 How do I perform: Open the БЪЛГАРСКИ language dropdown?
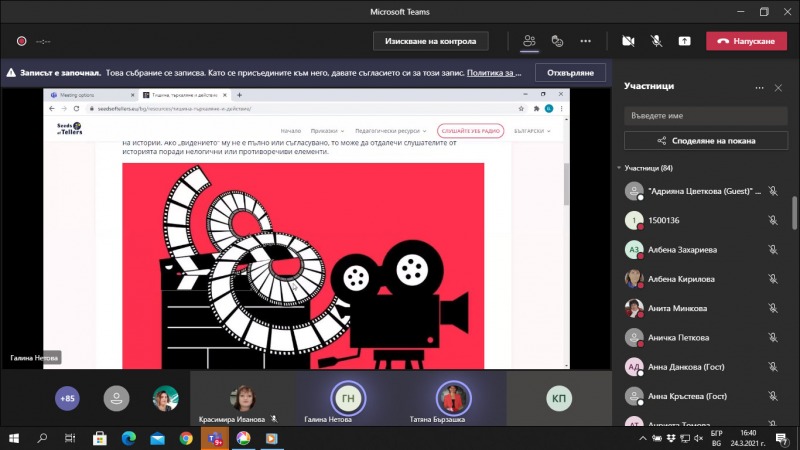pos(532,131)
